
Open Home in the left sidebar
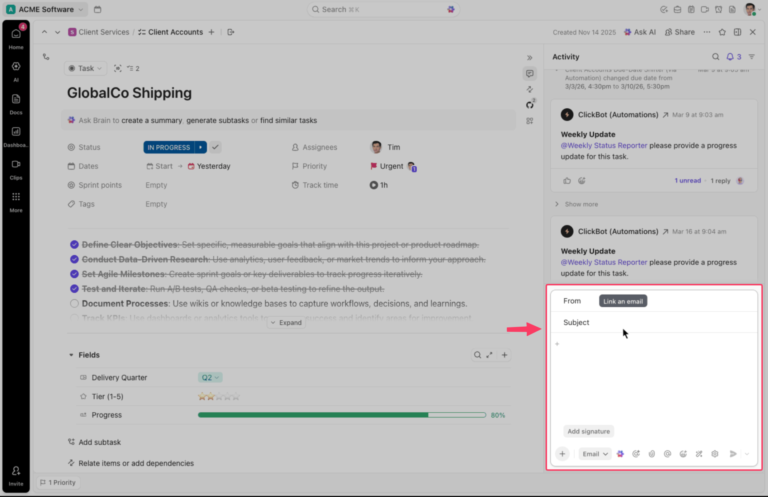pyautogui.click(x=16, y=38)
